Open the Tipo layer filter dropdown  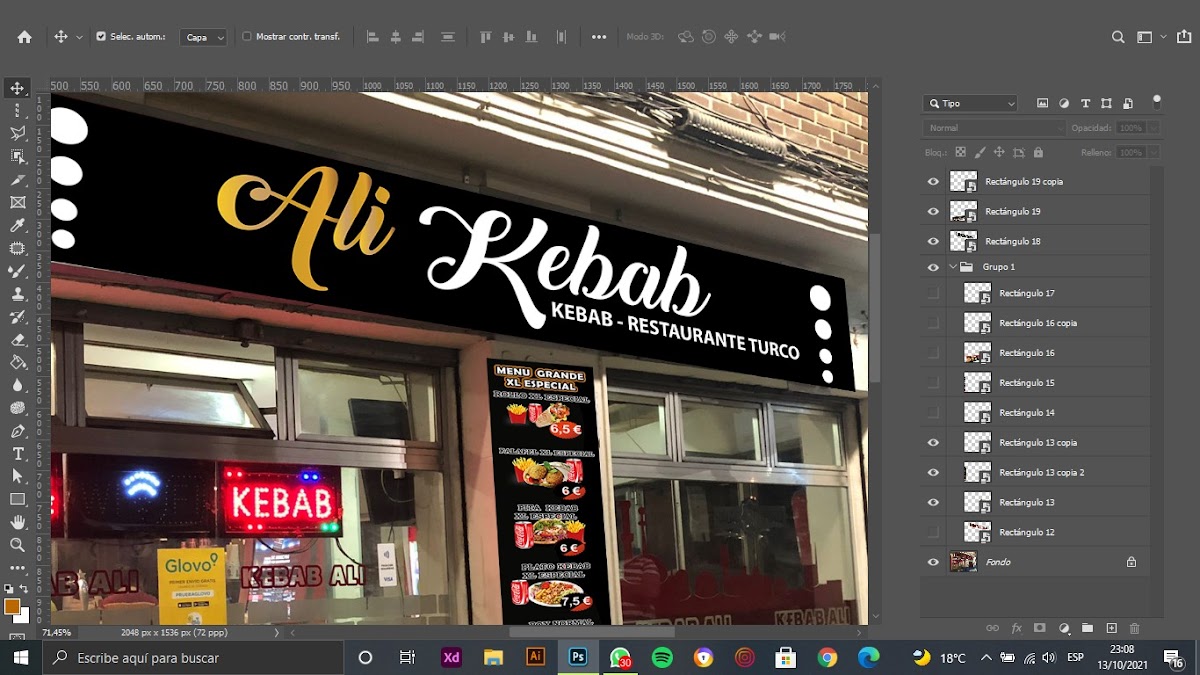971,103
